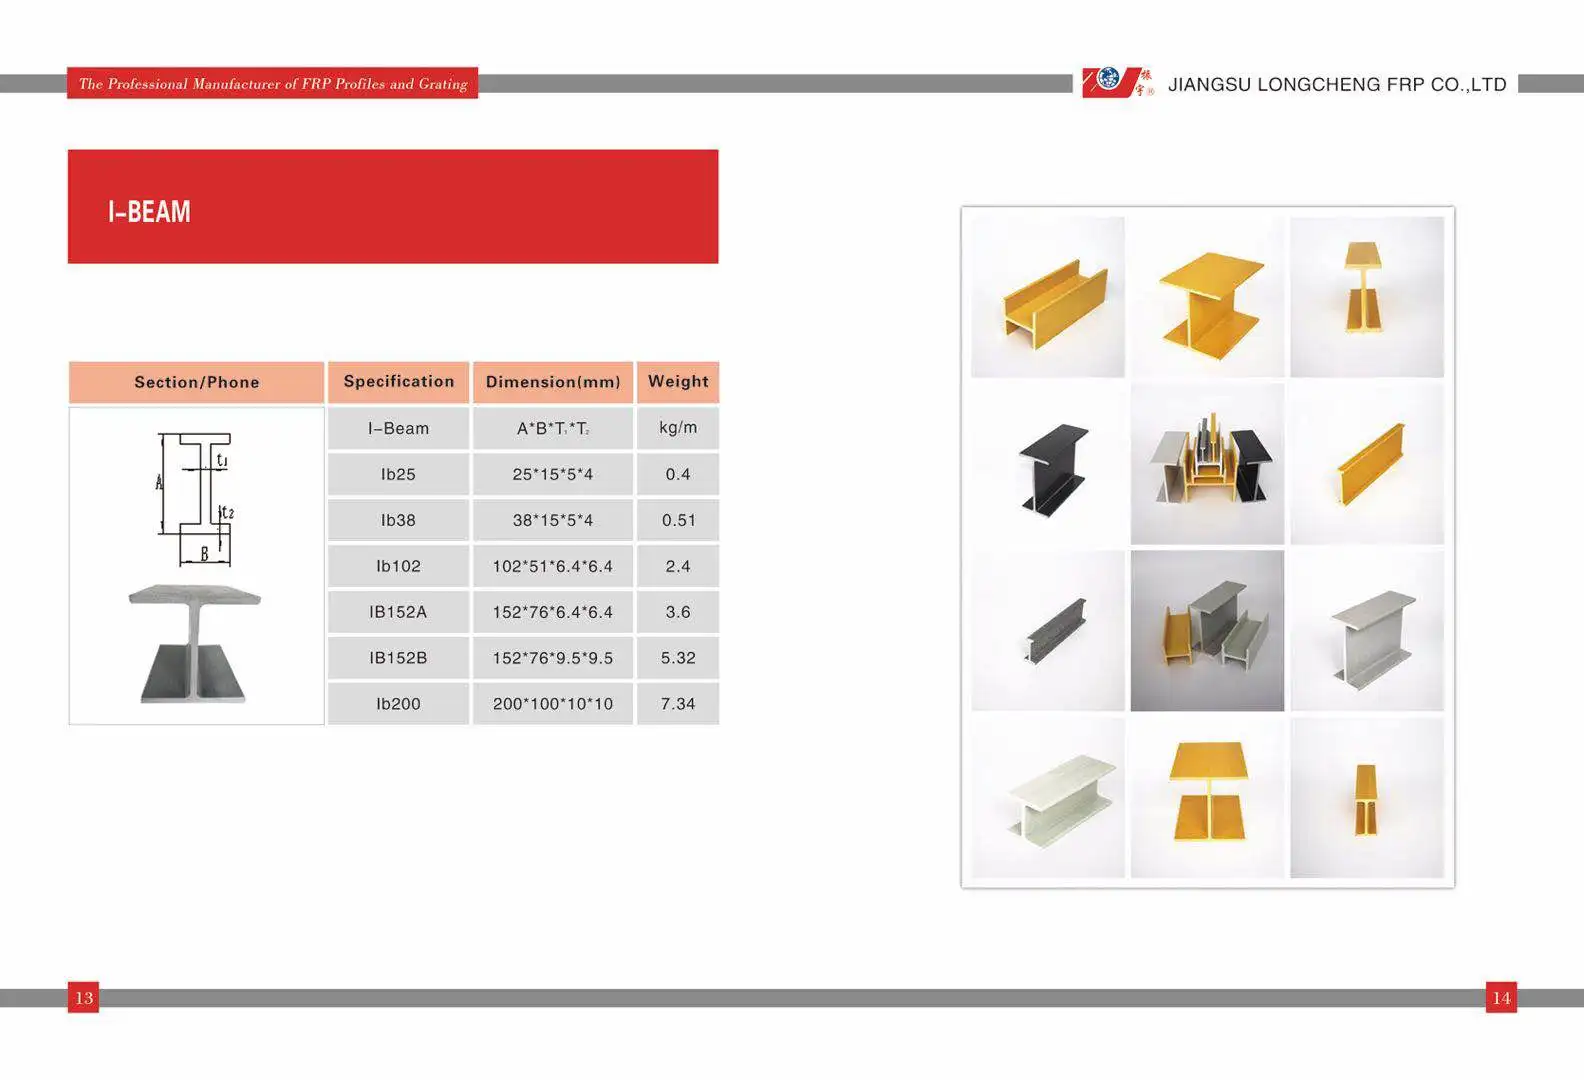Click the '25*15*5*4' dimension cell
This screenshot has height=1080, width=1584.
pyautogui.click(x=553, y=474)
